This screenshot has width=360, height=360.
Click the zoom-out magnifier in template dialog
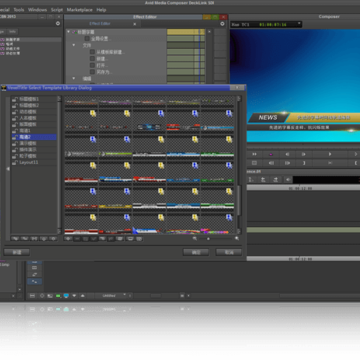[x=195, y=238]
